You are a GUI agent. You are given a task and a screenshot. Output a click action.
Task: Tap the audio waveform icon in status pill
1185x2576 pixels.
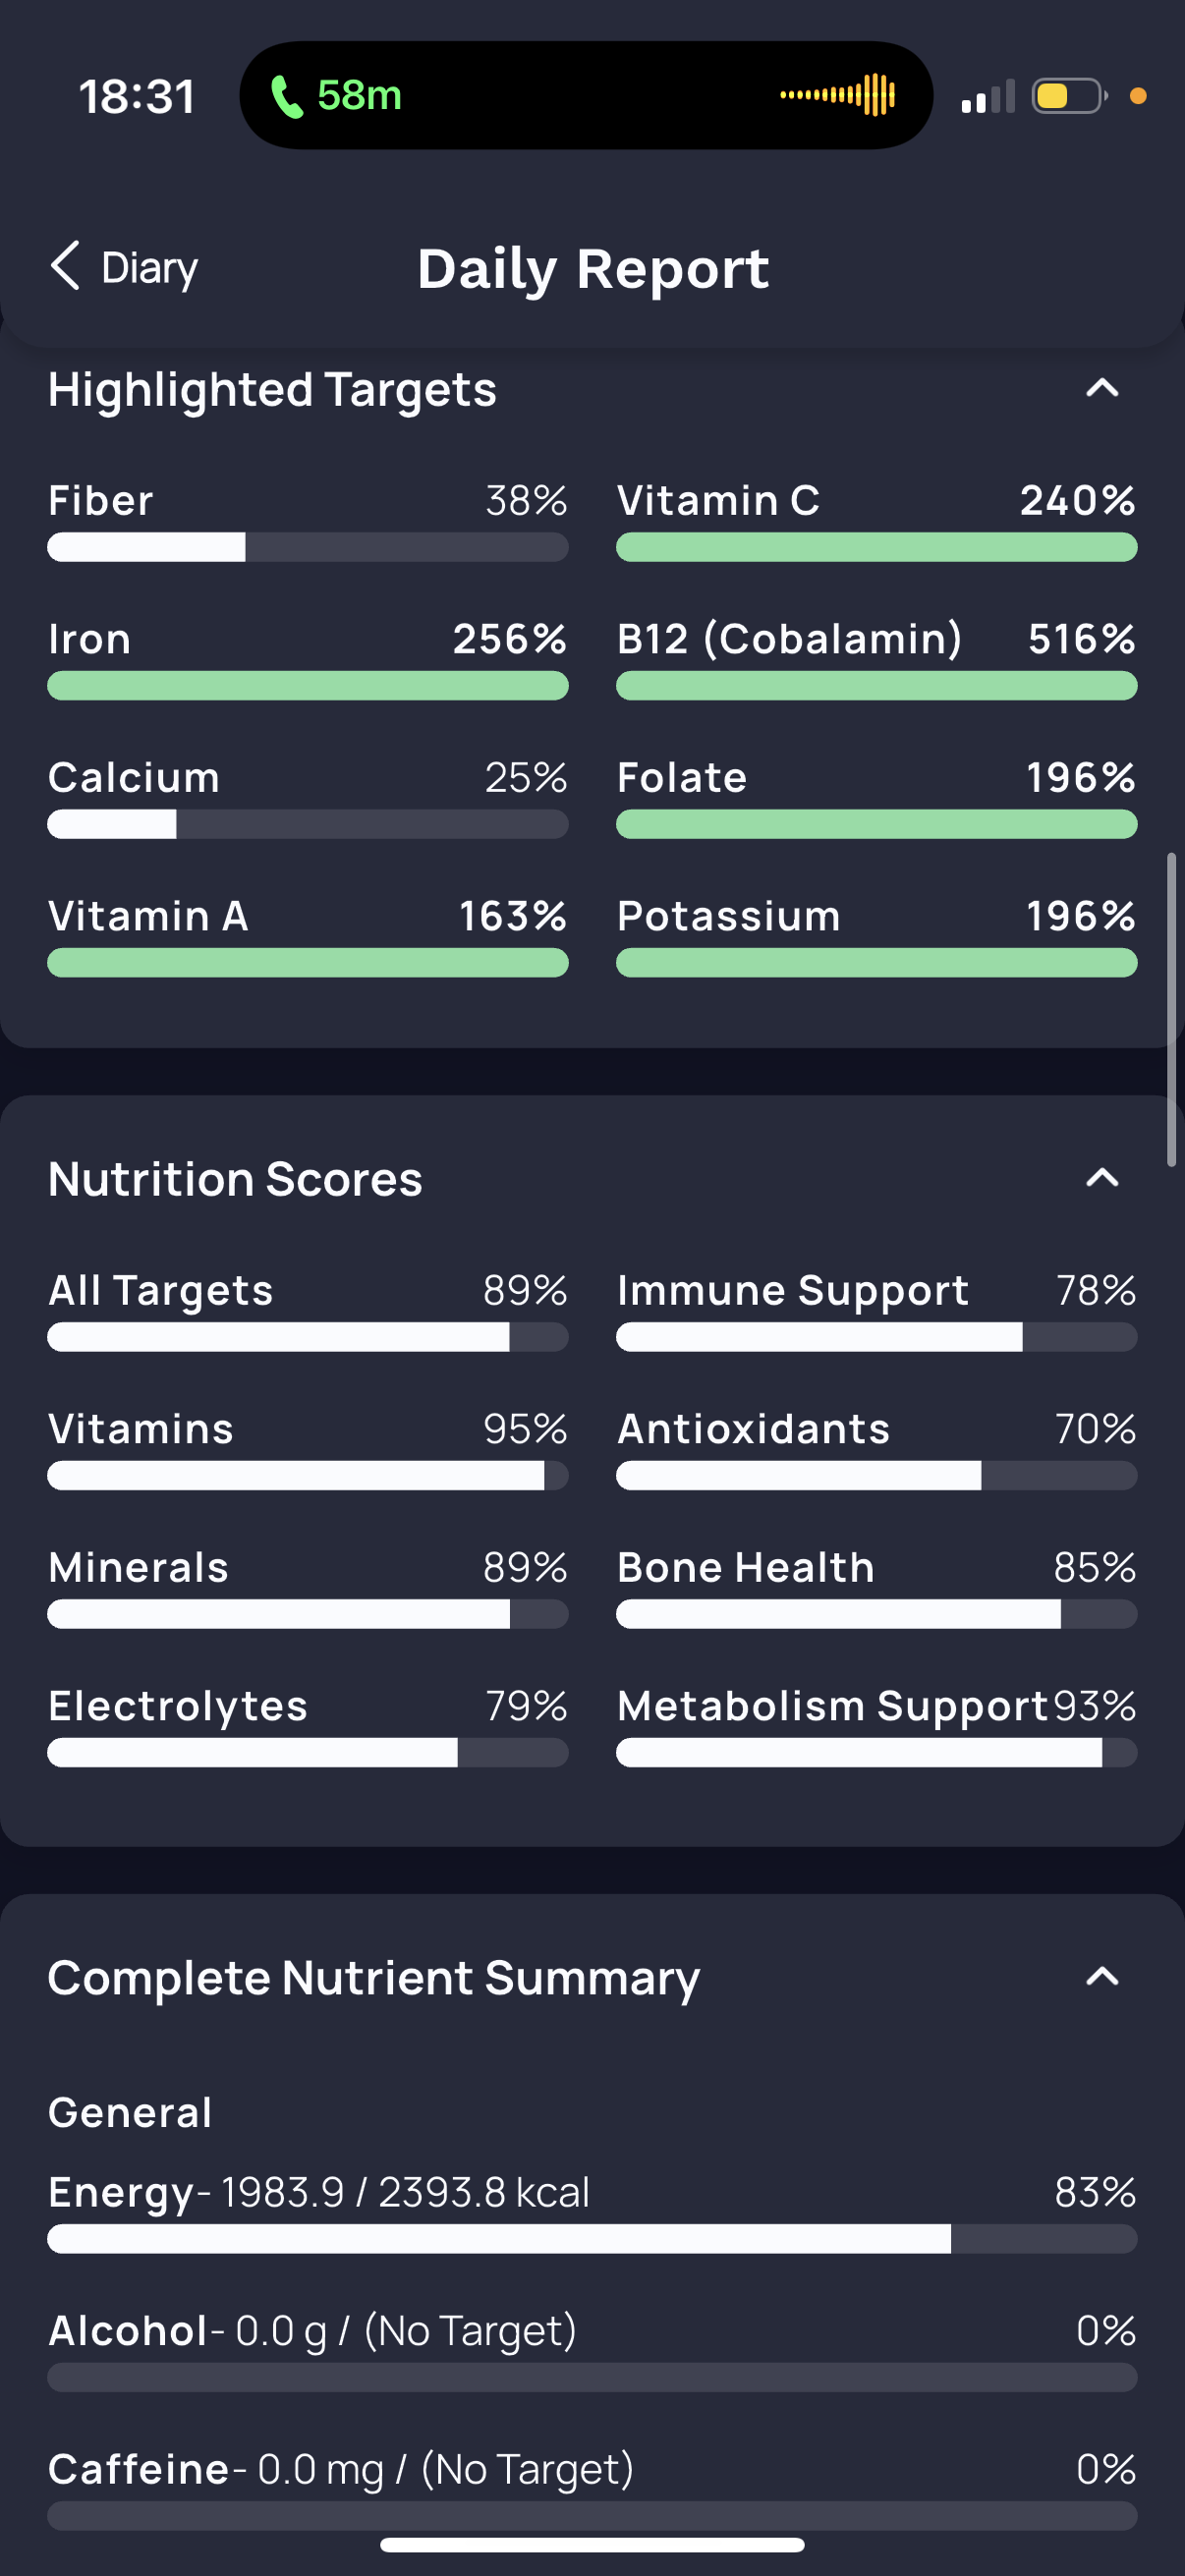[837, 95]
